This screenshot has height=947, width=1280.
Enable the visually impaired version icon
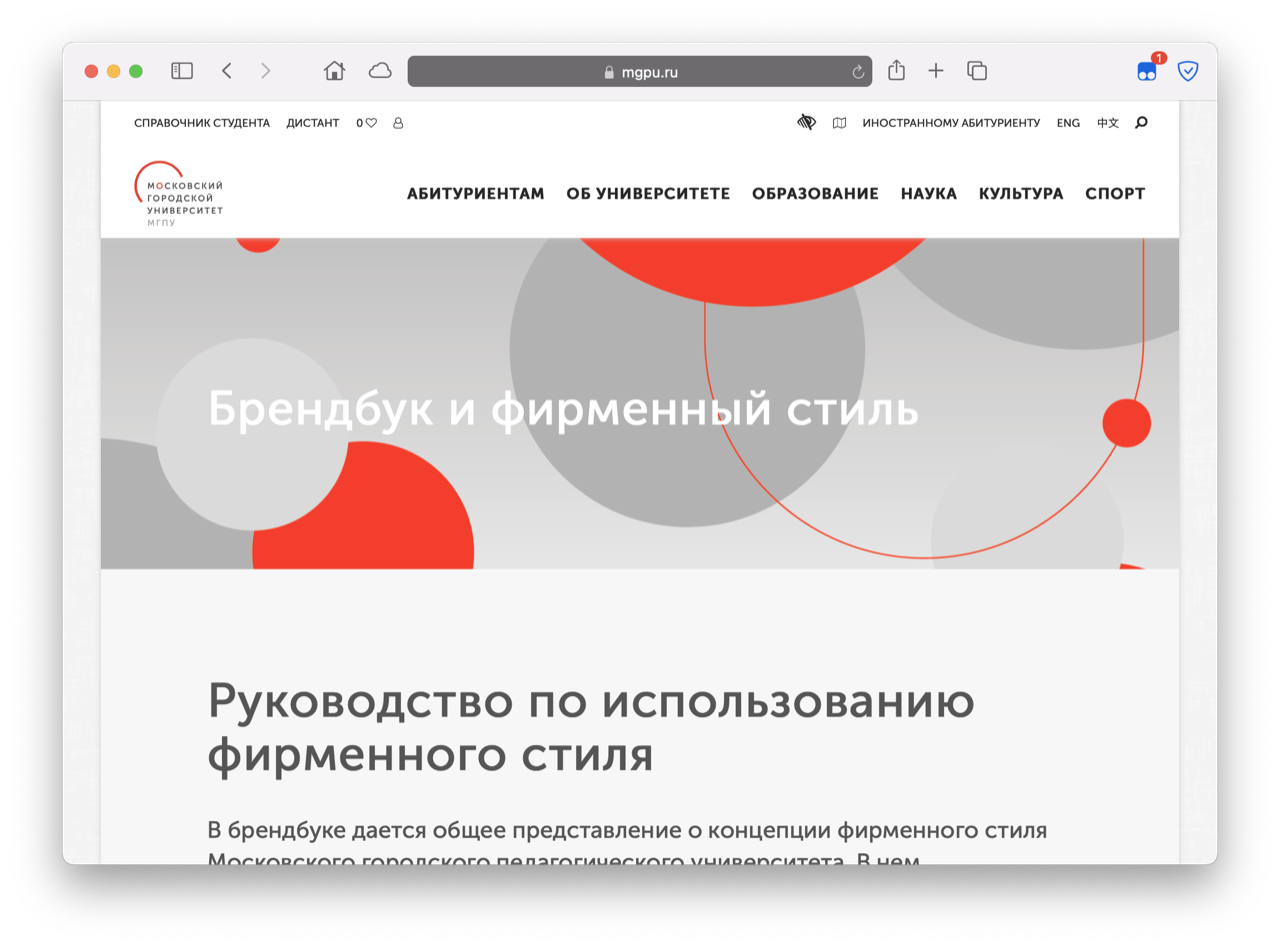806,123
